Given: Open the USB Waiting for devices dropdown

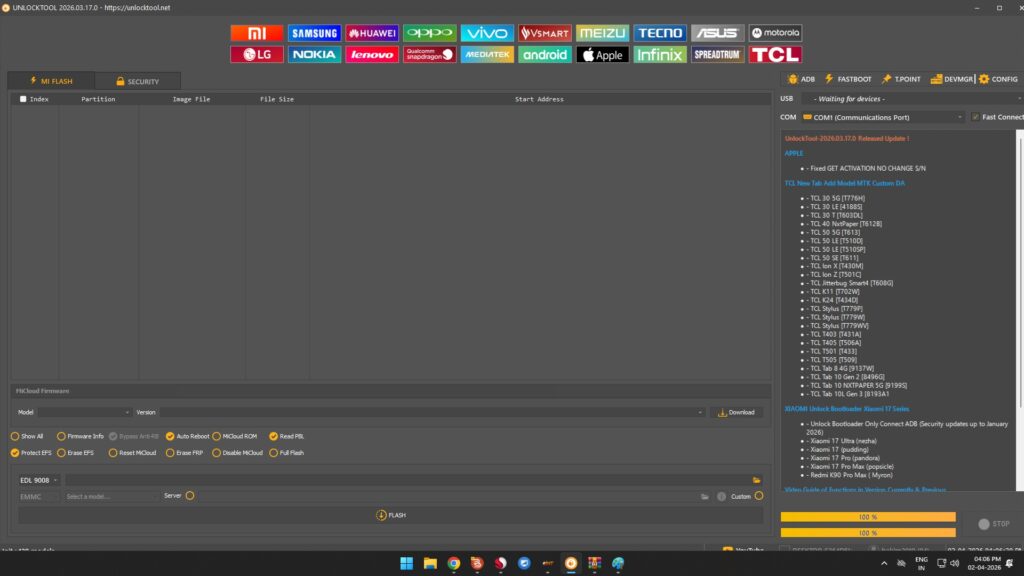Looking at the screenshot, I should [912, 99].
